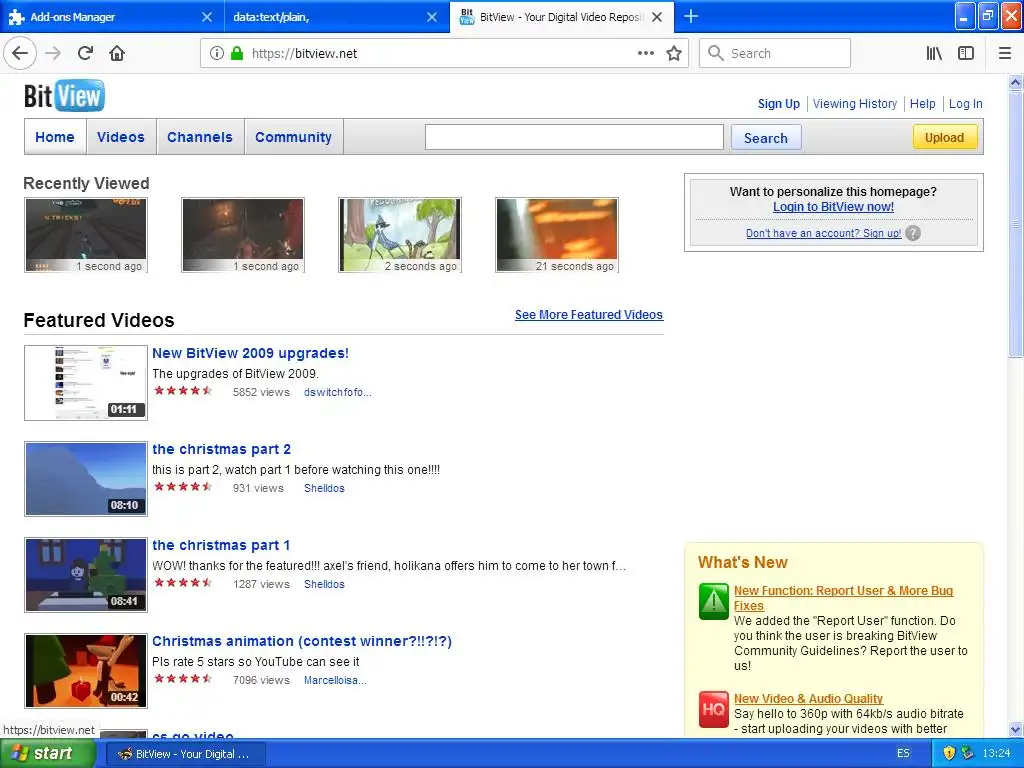Open page actions three-dot menu

coord(645,53)
